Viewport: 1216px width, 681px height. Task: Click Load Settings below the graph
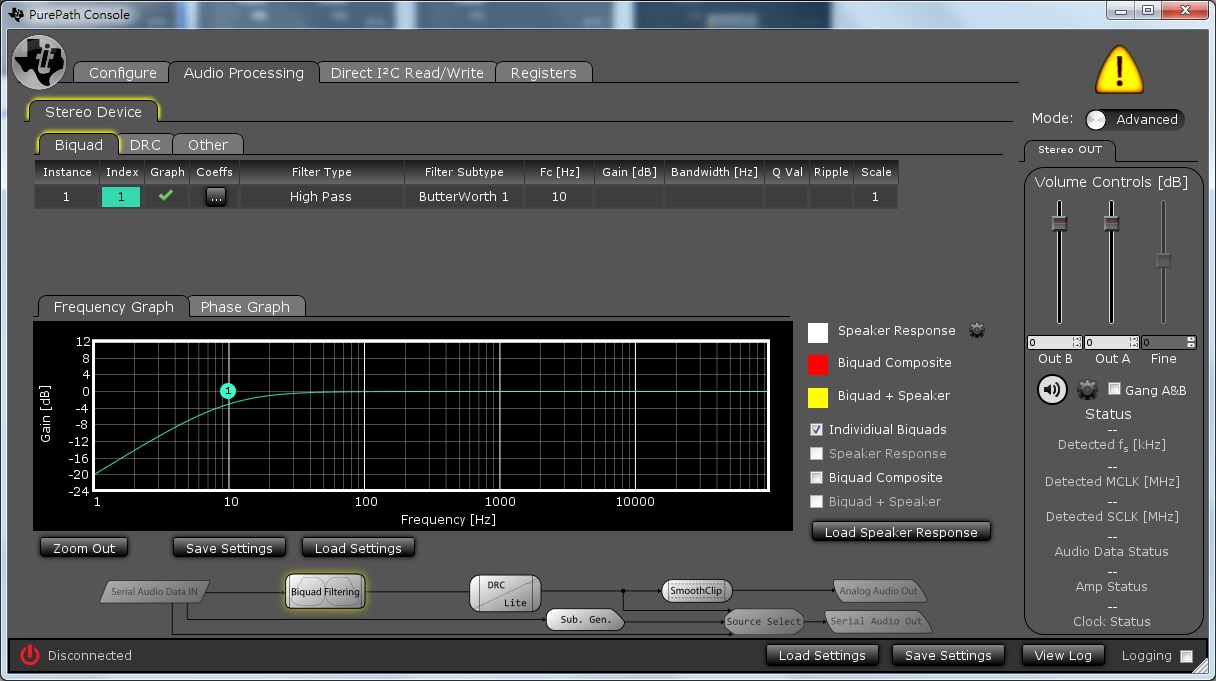click(x=358, y=548)
